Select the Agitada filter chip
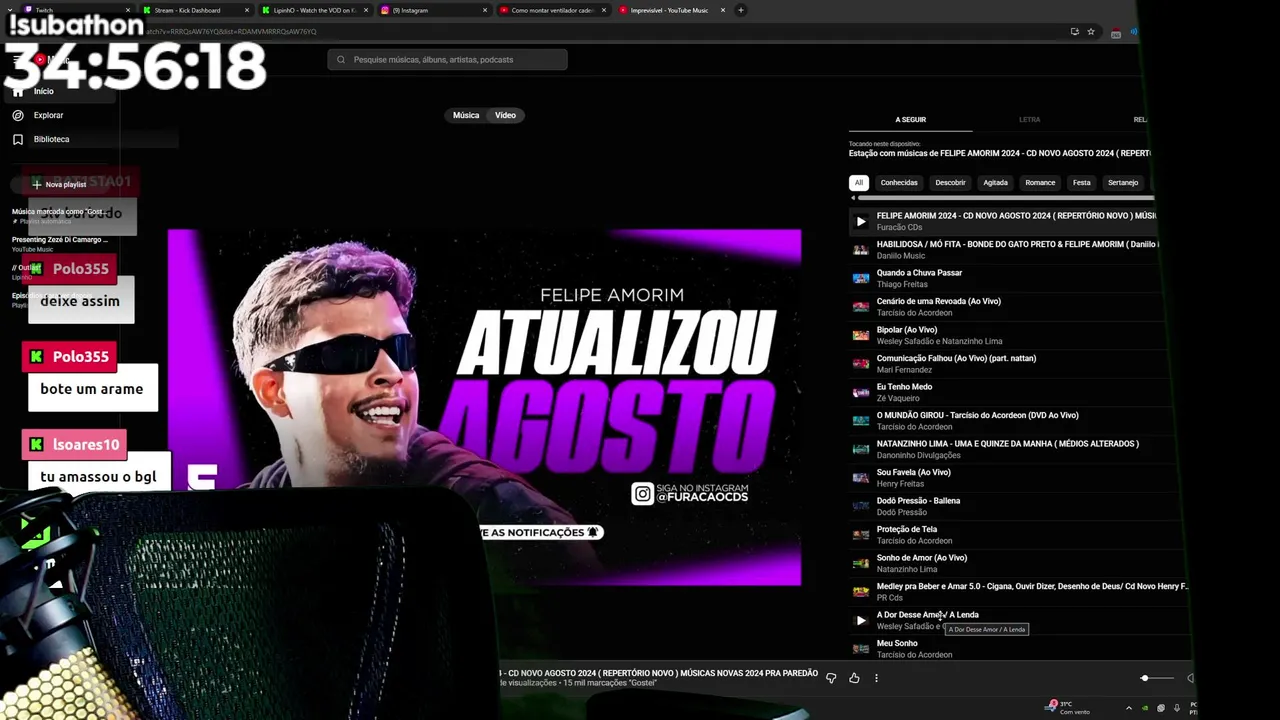The height and width of the screenshot is (720, 1280). tap(995, 183)
